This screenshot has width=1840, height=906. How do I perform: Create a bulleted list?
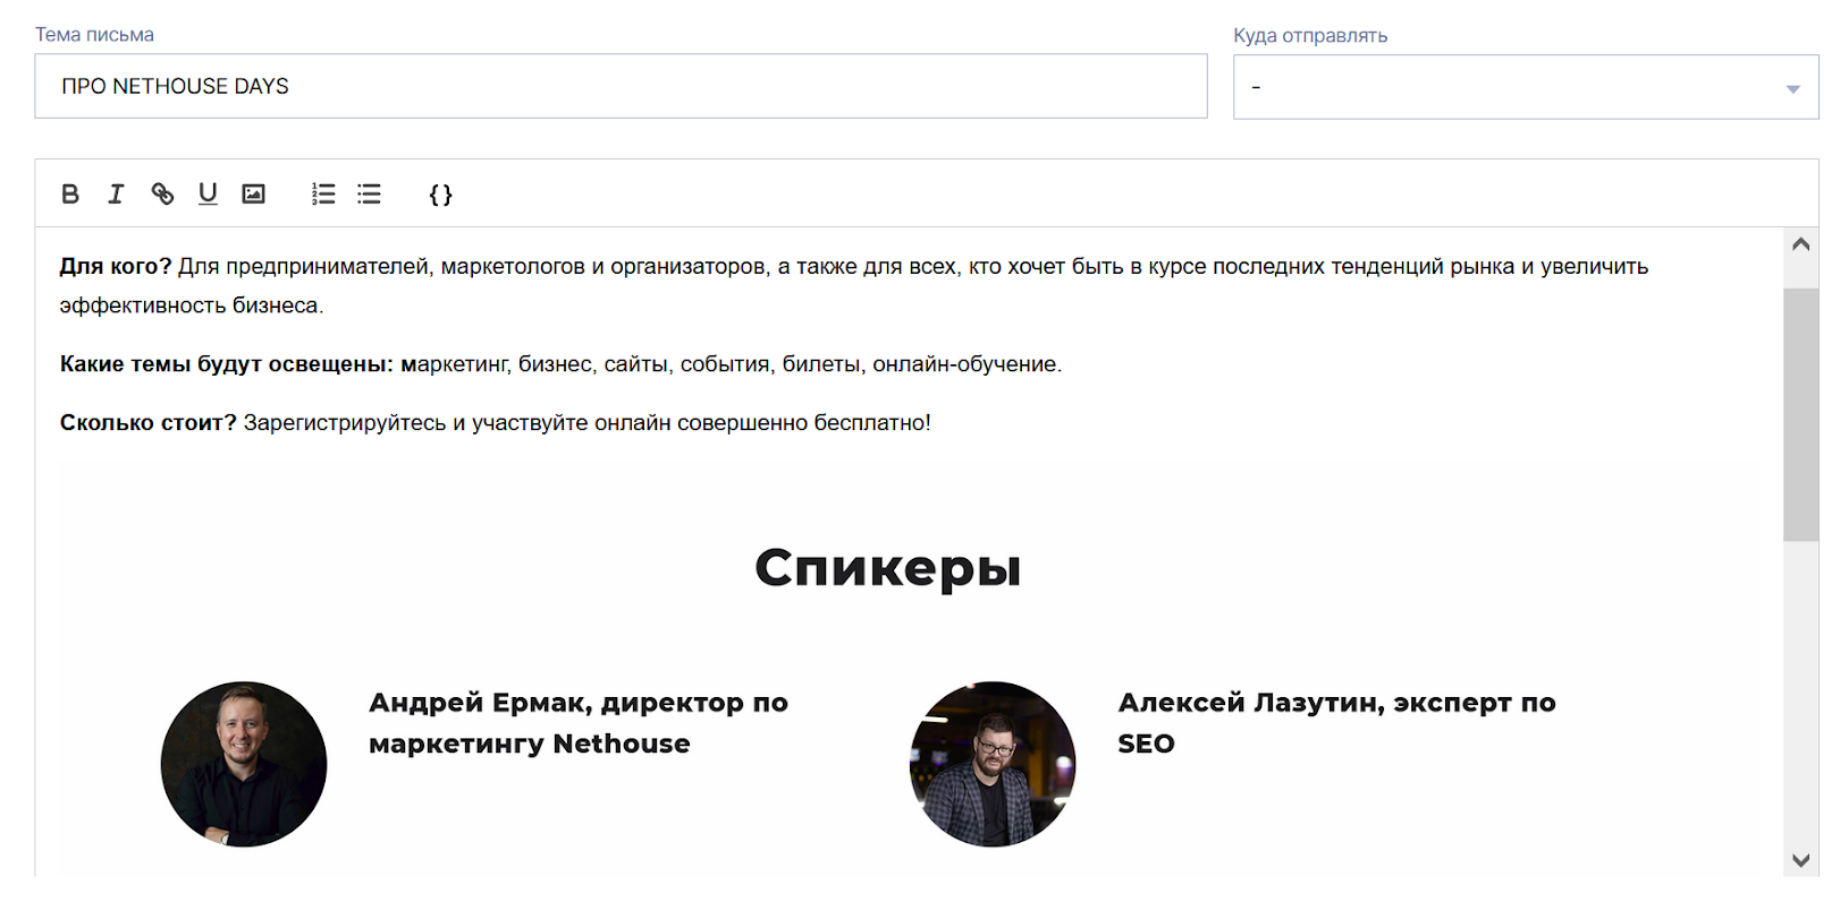369,194
